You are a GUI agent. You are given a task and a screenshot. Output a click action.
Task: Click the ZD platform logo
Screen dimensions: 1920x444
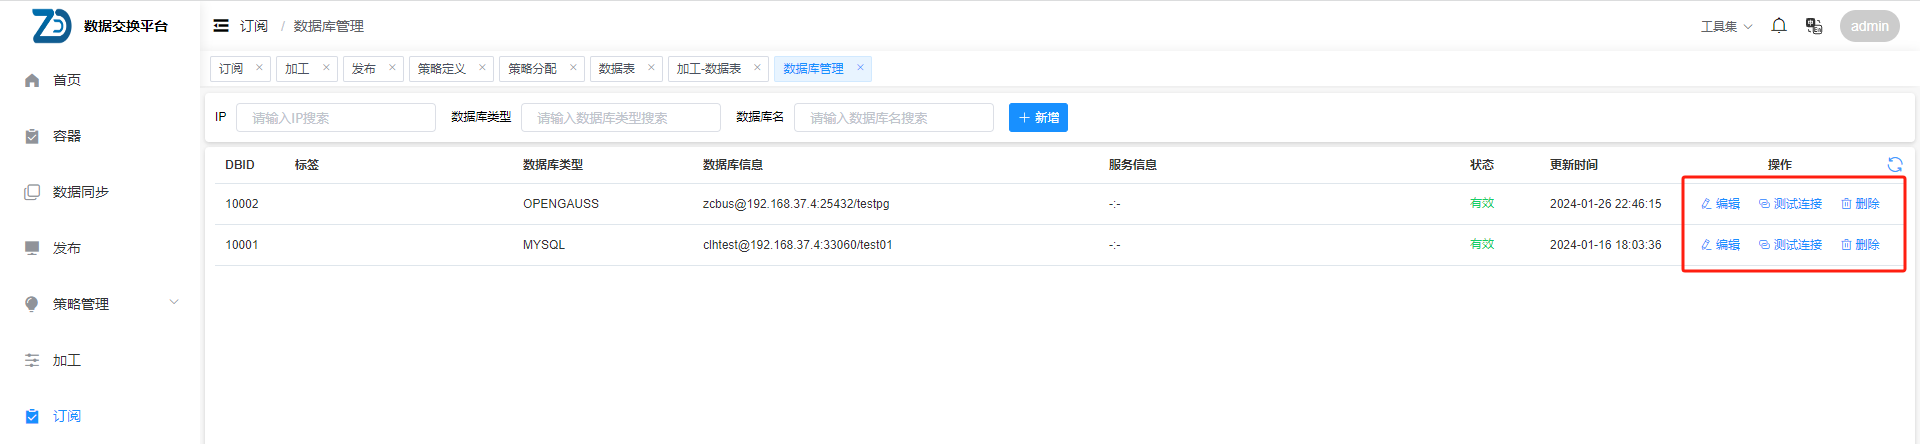[x=51, y=26]
